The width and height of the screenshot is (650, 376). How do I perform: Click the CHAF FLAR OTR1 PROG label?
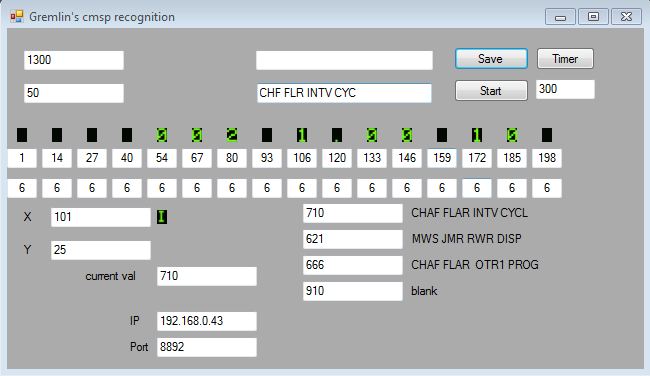475,265
